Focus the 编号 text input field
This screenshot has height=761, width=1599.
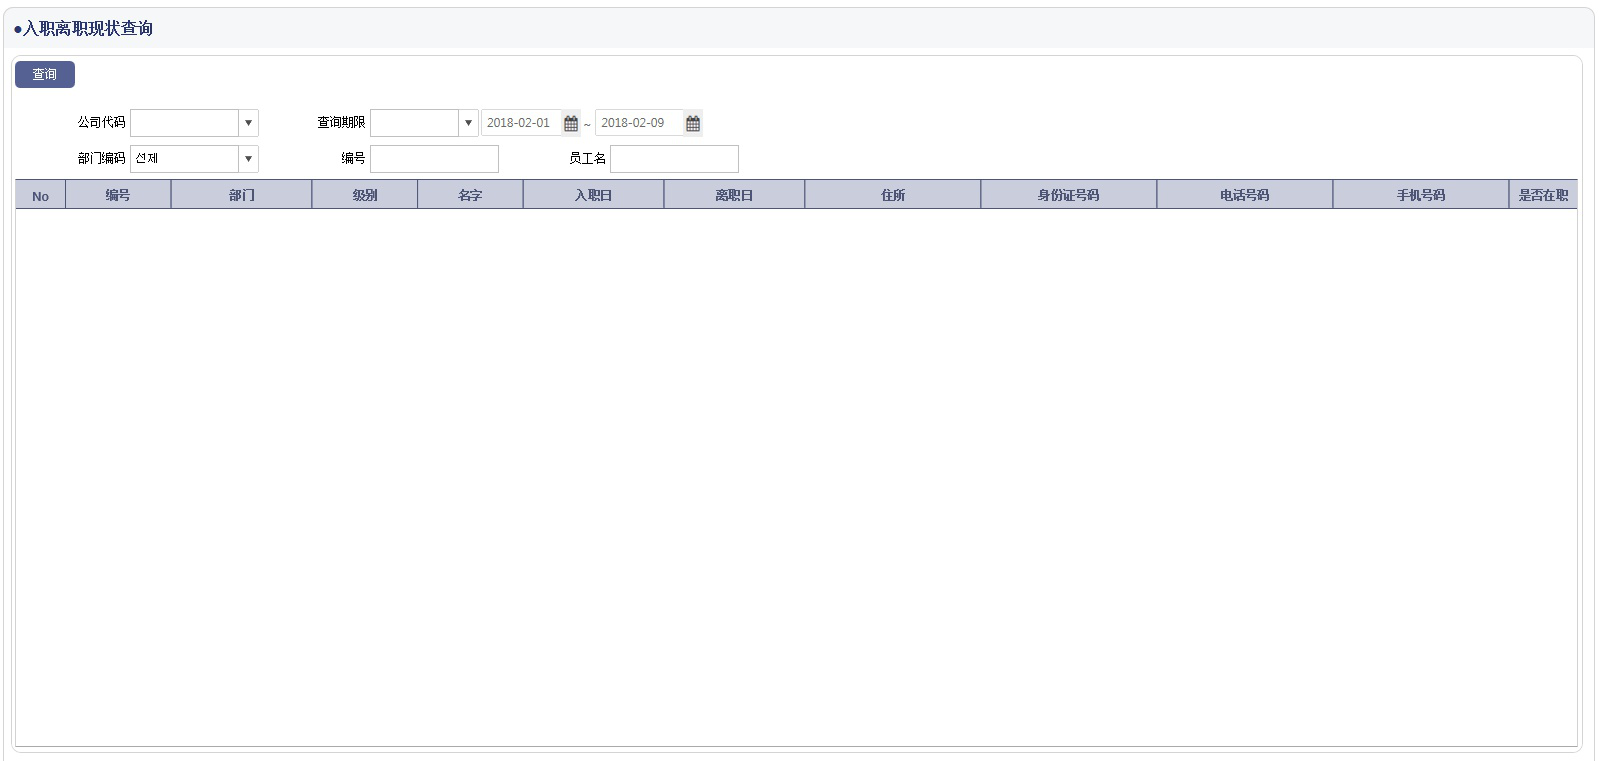pyautogui.click(x=434, y=159)
